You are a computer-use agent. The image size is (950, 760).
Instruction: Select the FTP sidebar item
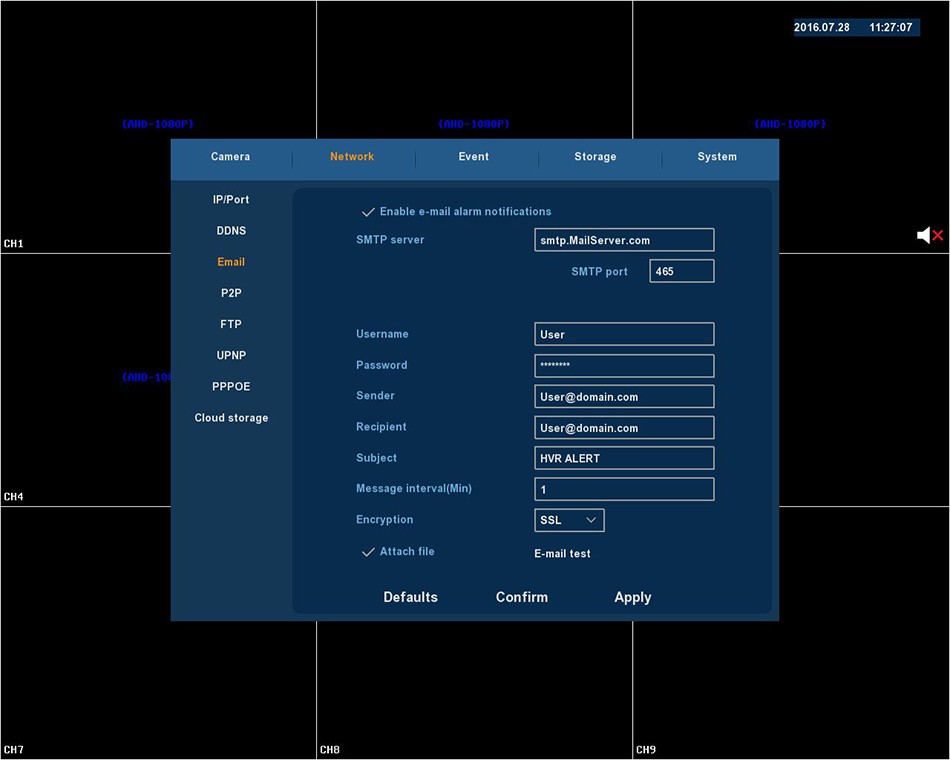(x=231, y=324)
